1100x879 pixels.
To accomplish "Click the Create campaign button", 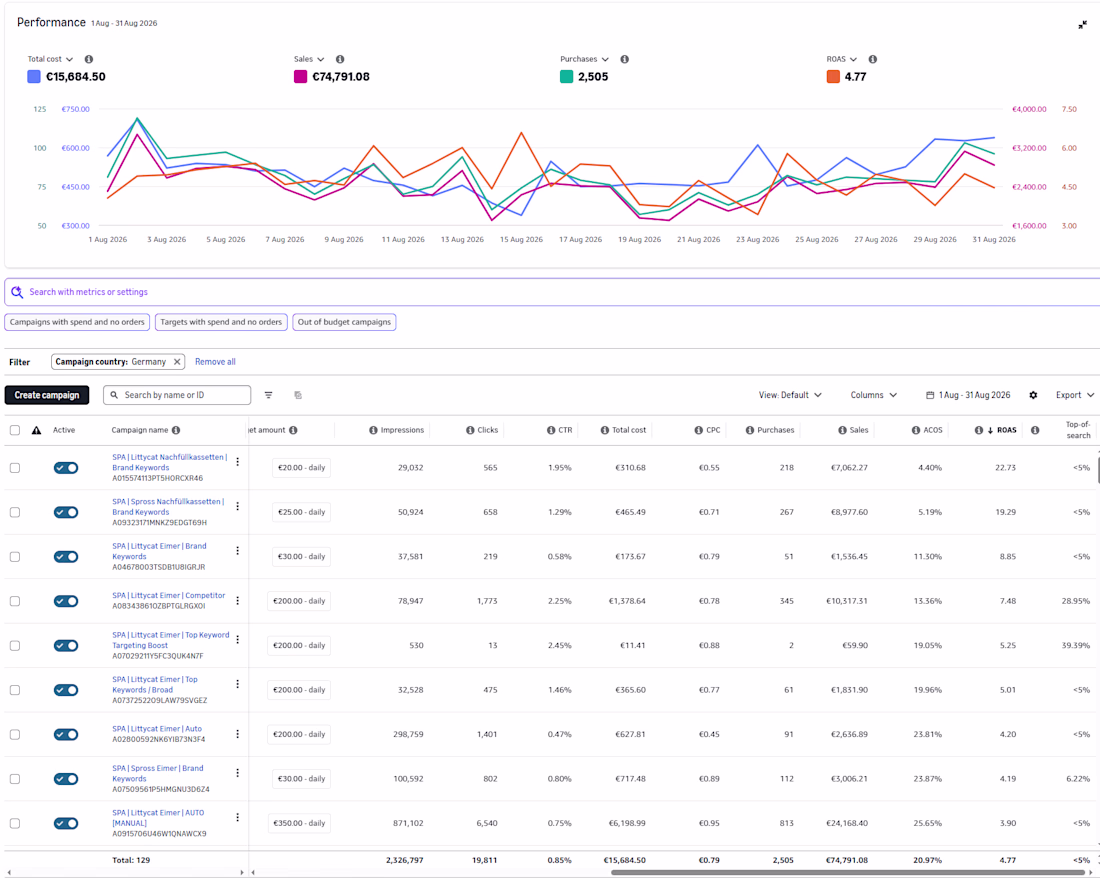I will (x=47, y=395).
